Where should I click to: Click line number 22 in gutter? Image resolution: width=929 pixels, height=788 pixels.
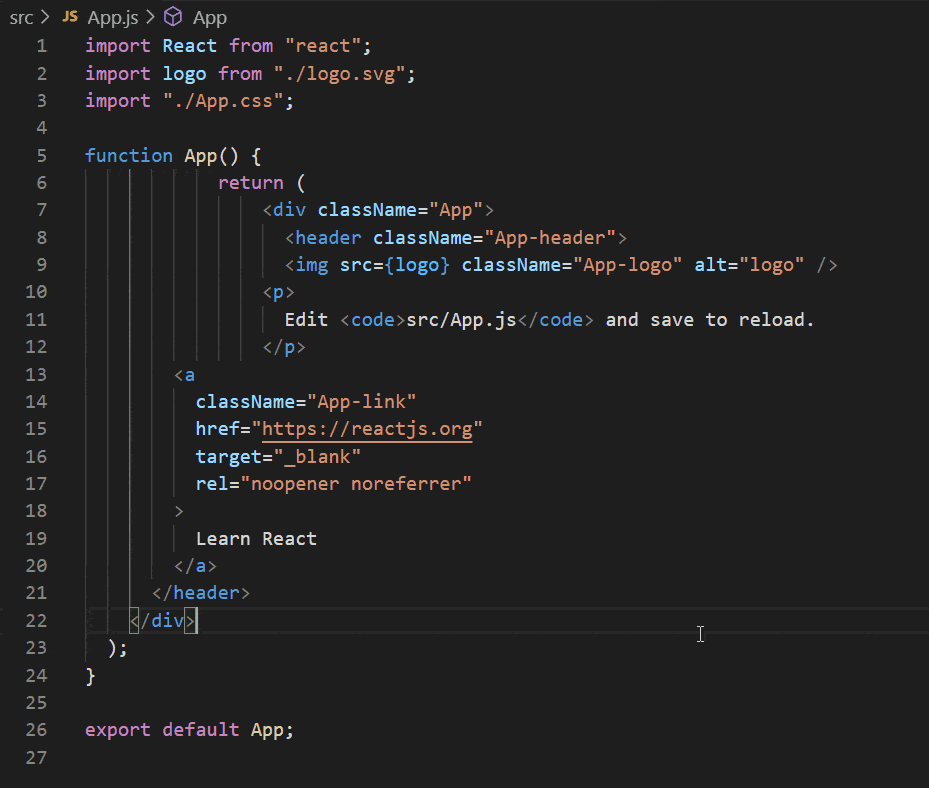click(x=36, y=620)
